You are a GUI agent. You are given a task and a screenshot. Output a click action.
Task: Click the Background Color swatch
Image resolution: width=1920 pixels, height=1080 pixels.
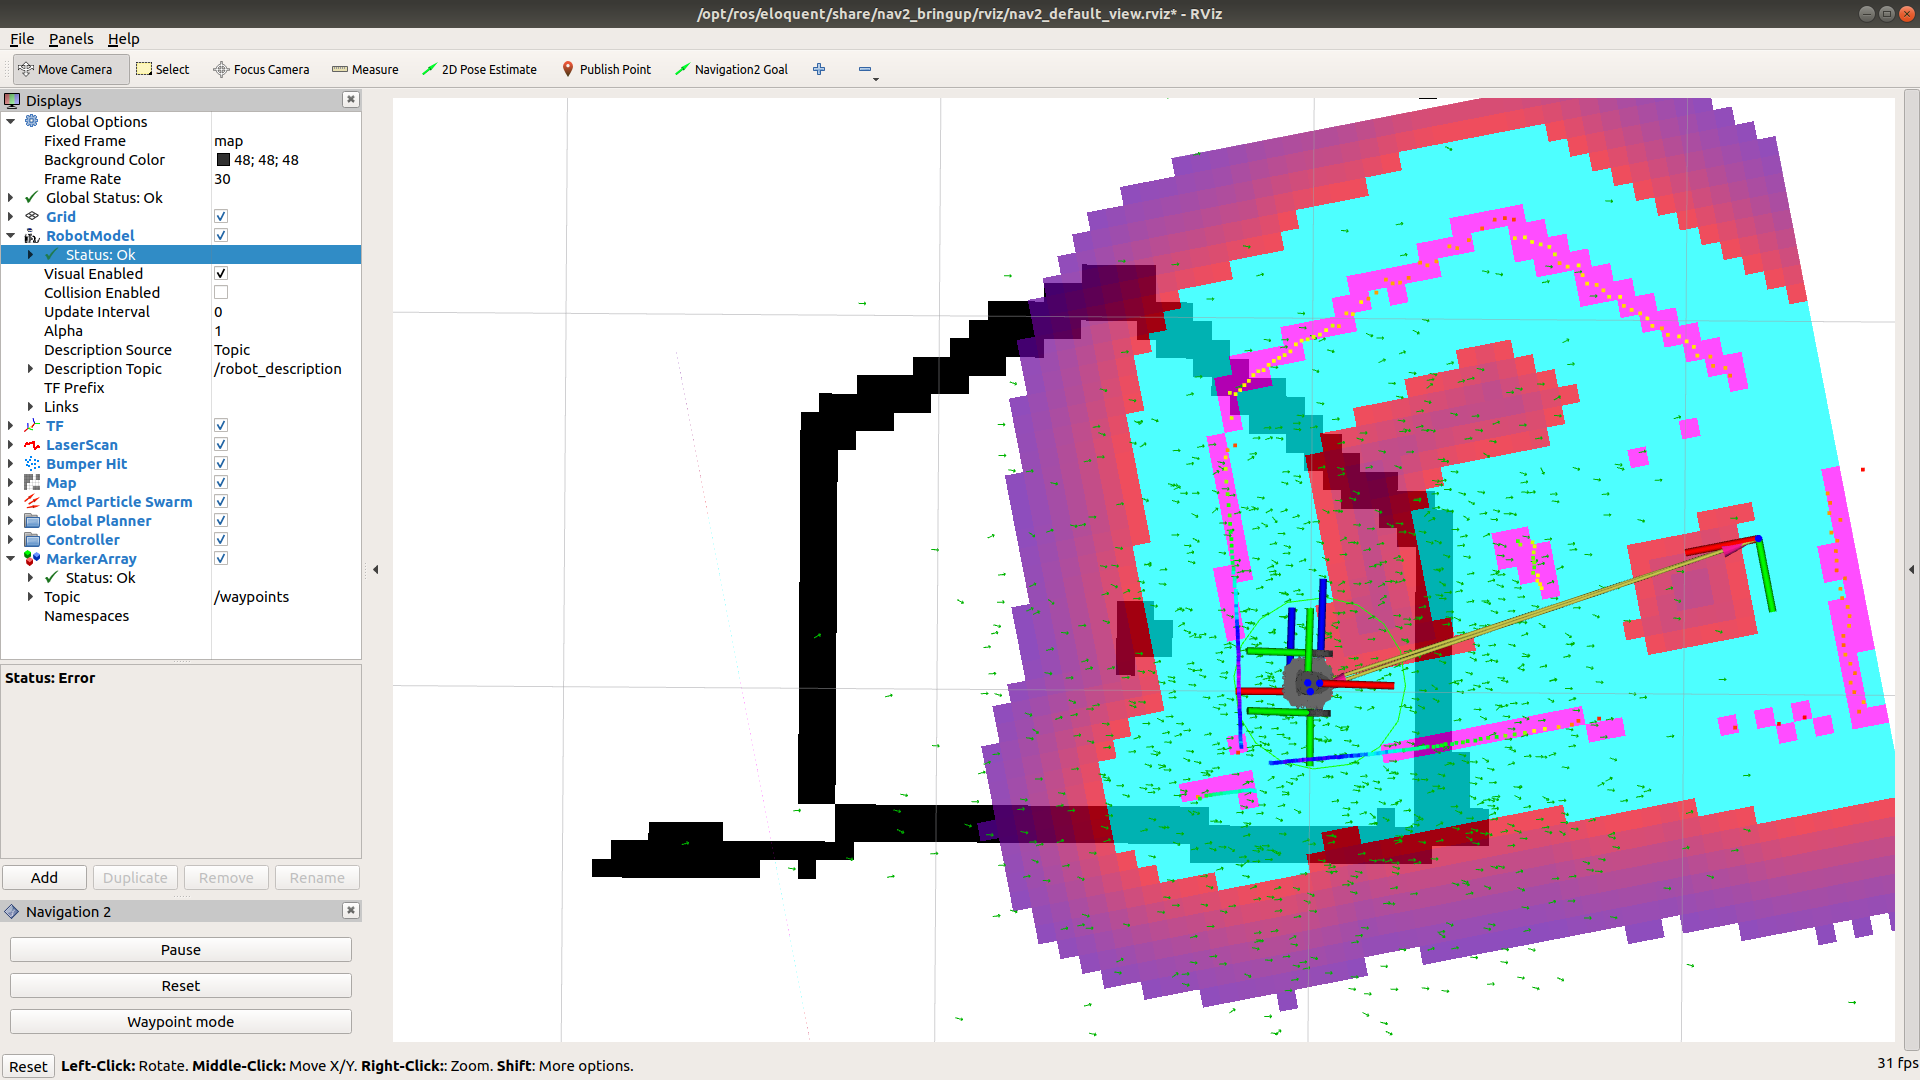pos(223,160)
